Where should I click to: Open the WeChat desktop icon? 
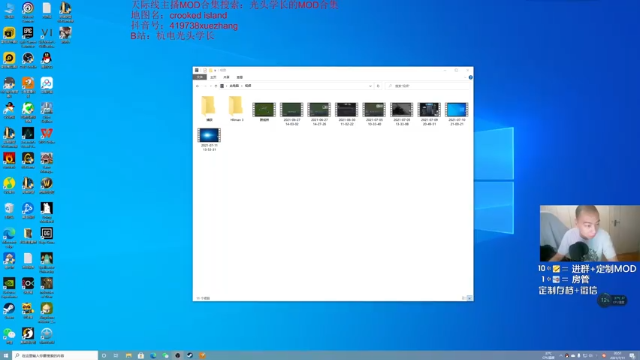[9, 336]
